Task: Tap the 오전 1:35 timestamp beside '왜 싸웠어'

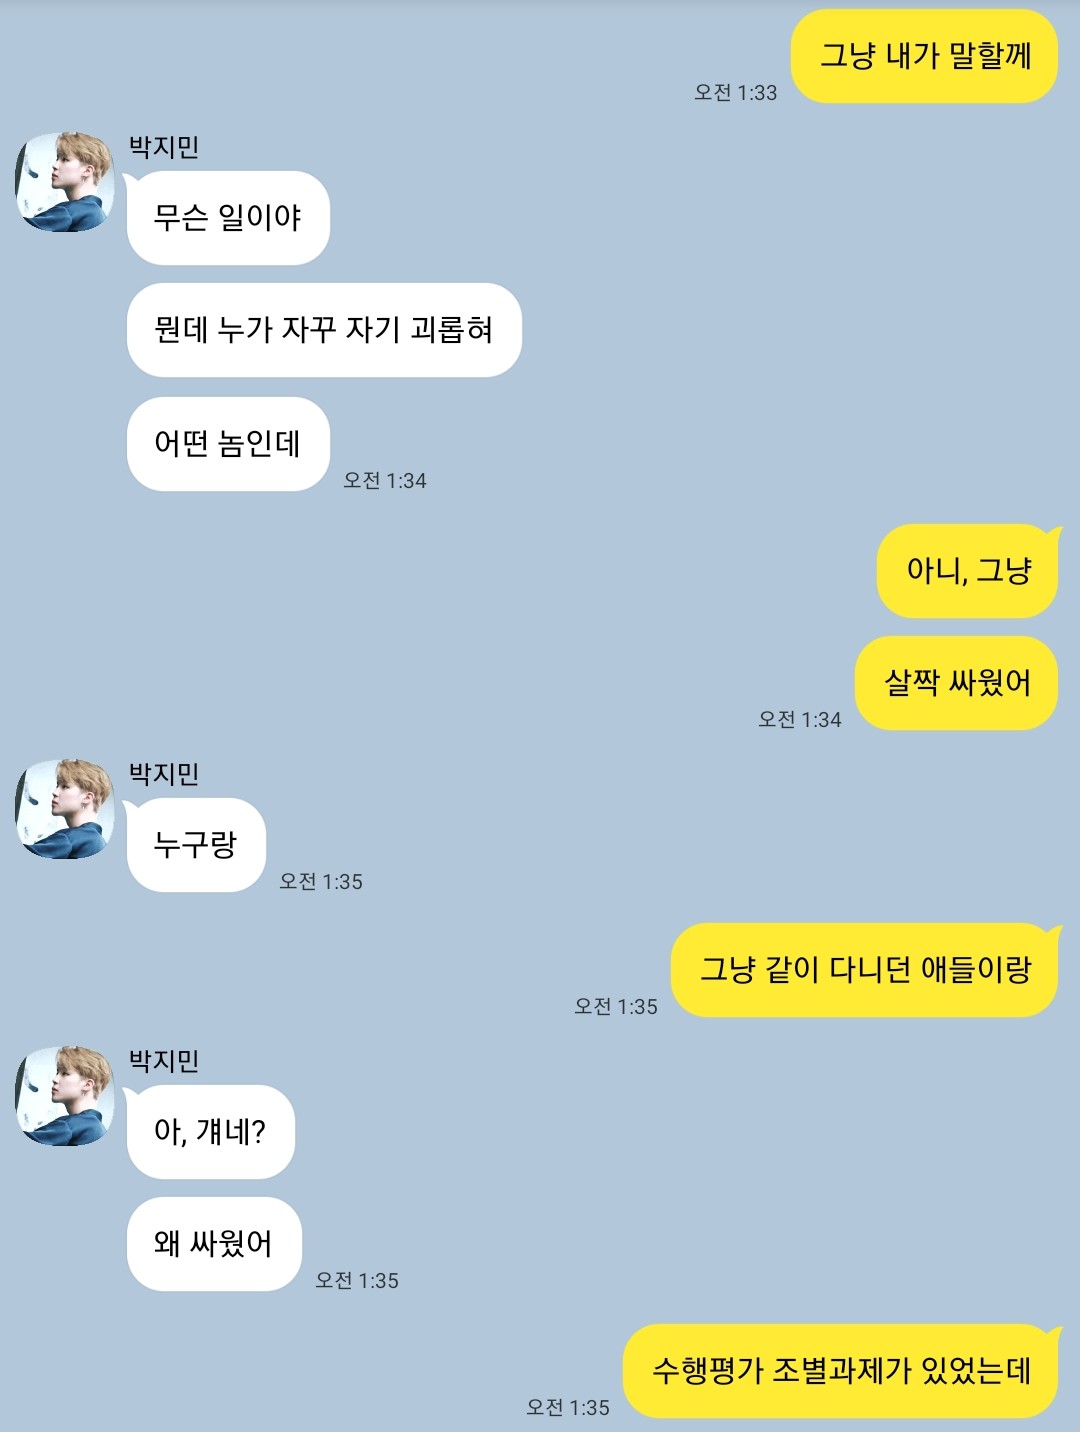Action: pyautogui.click(x=357, y=1280)
